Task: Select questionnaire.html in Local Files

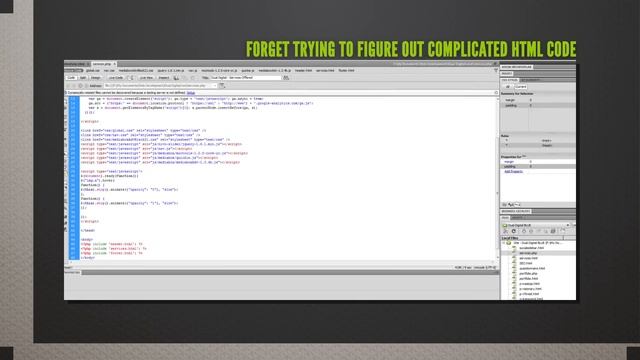Action: pyautogui.click(x=532, y=268)
